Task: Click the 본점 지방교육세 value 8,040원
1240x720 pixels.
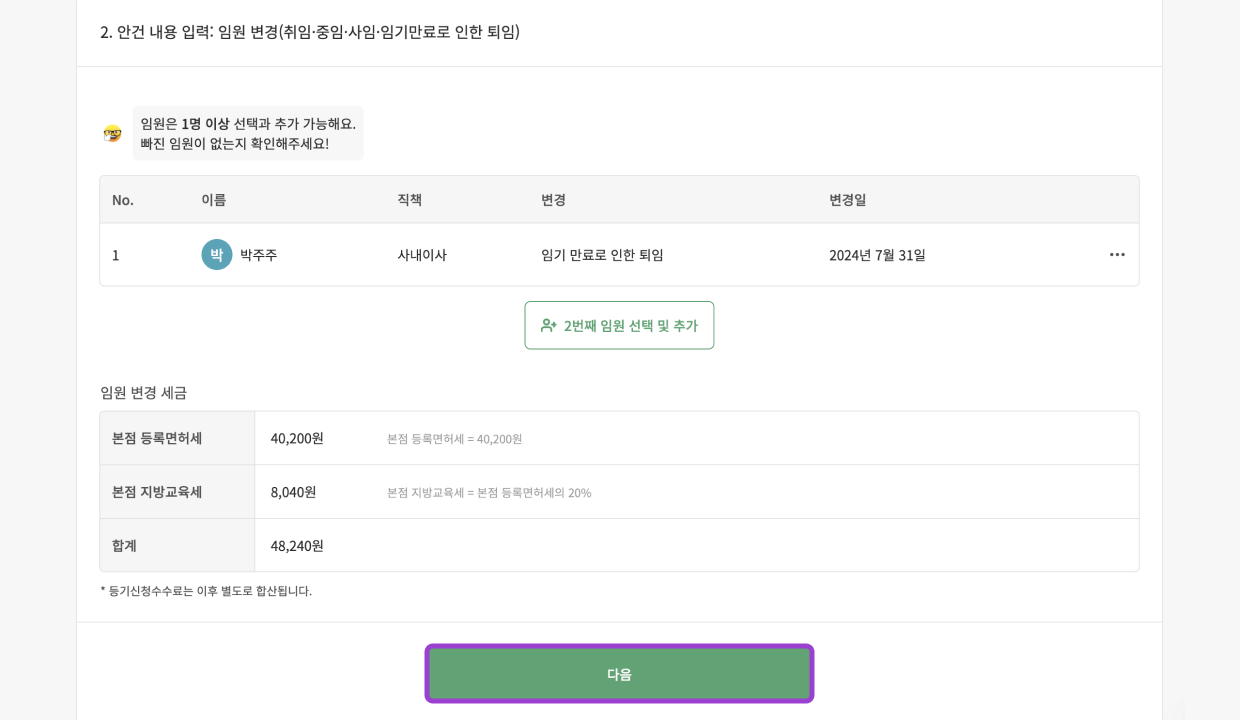Action: pyautogui.click(x=295, y=492)
